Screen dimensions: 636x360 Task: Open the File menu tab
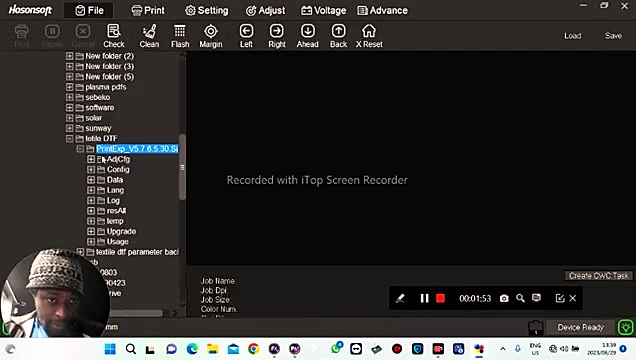(89, 11)
